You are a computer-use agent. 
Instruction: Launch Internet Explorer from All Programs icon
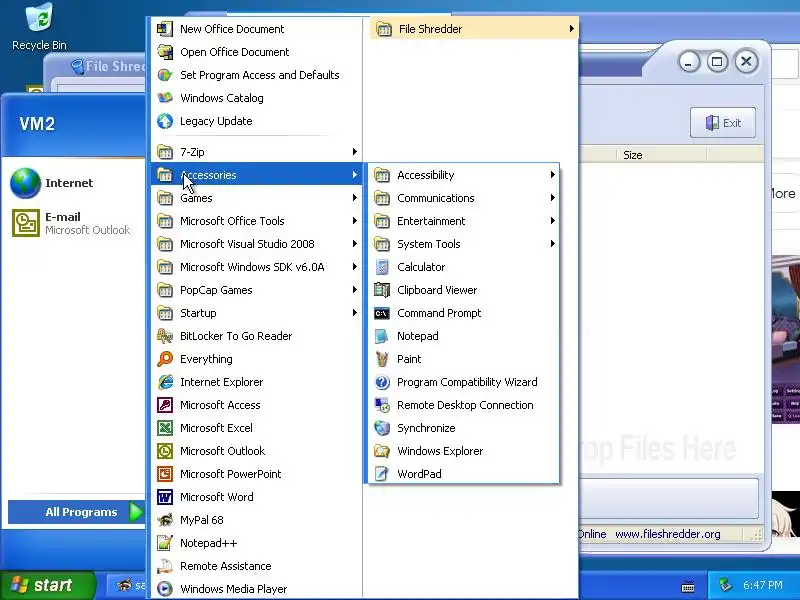tap(165, 382)
